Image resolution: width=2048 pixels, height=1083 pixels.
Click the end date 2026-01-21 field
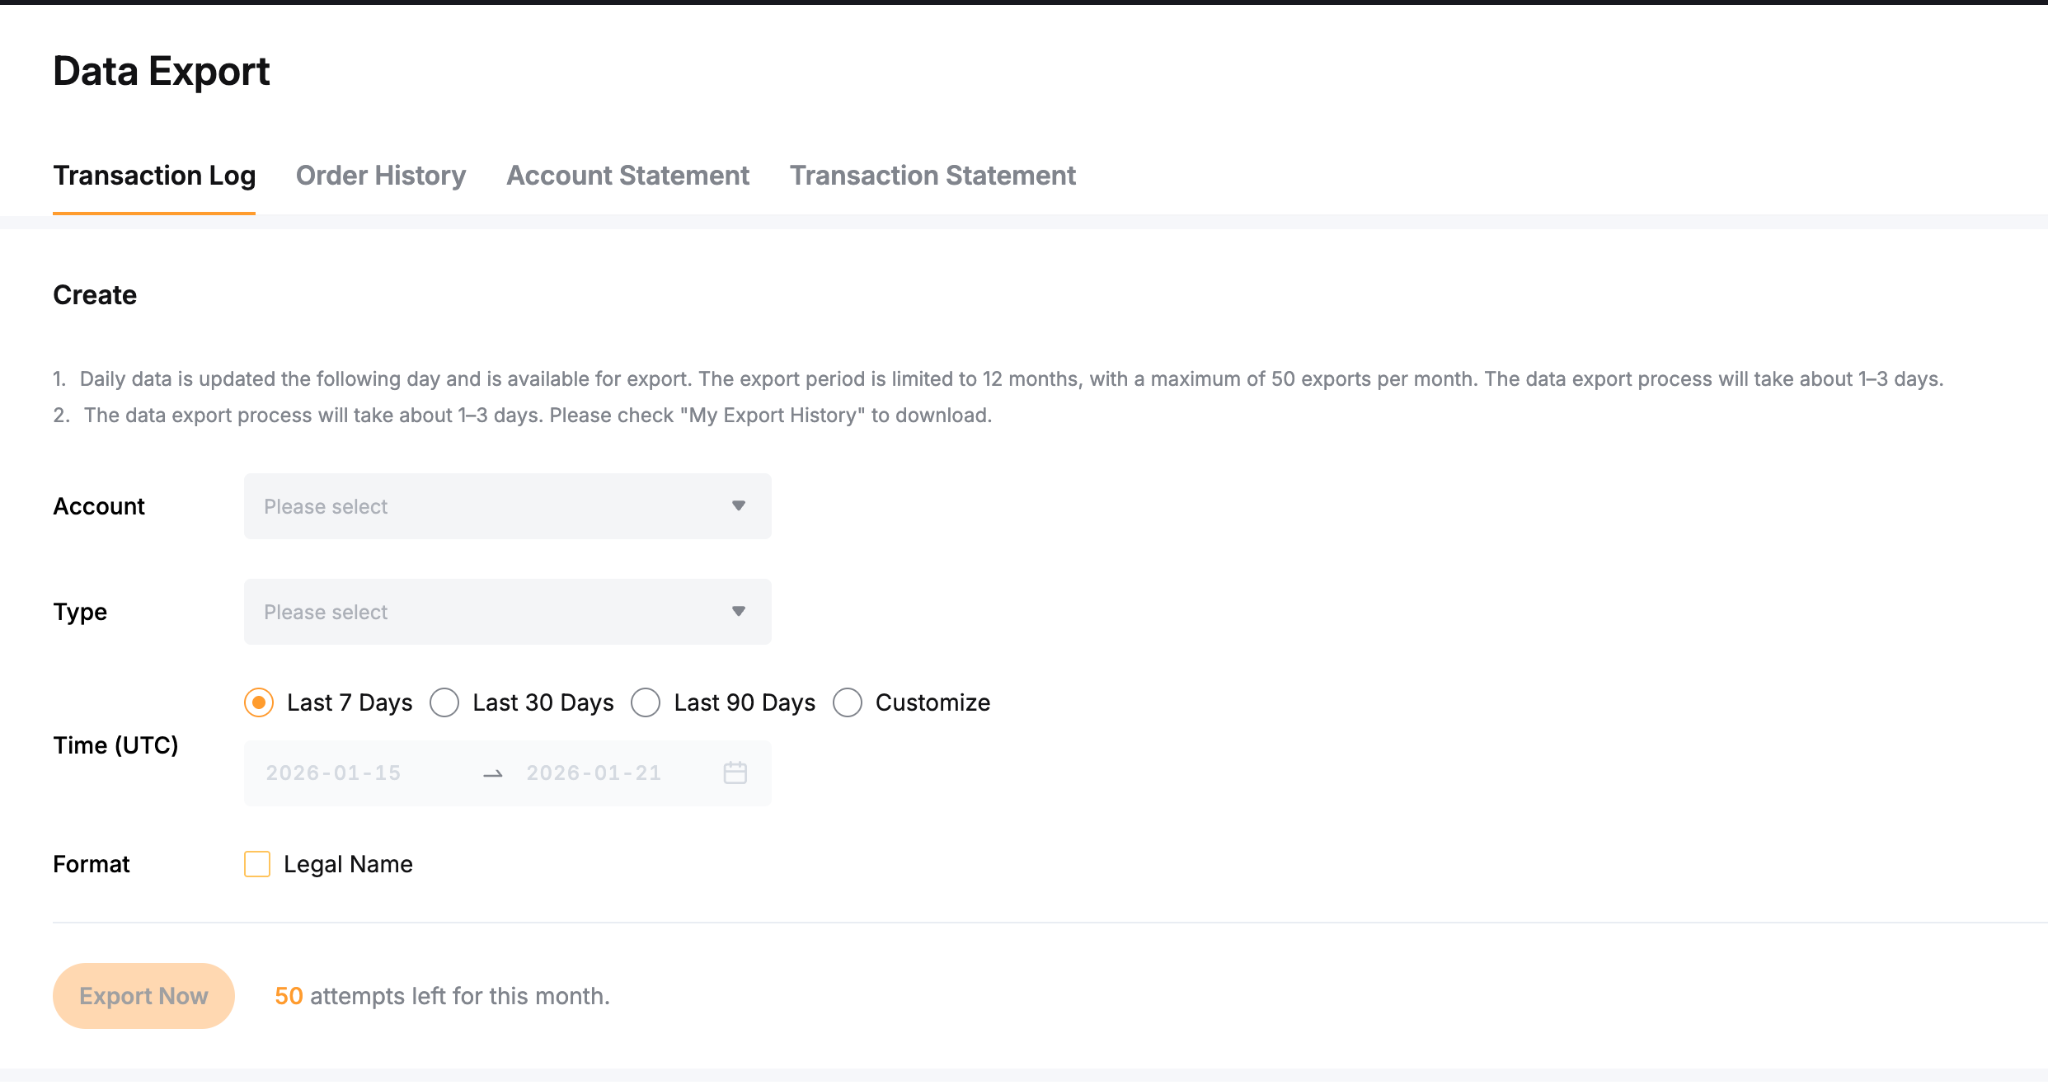pyautogui.click(x=594, y=773)
